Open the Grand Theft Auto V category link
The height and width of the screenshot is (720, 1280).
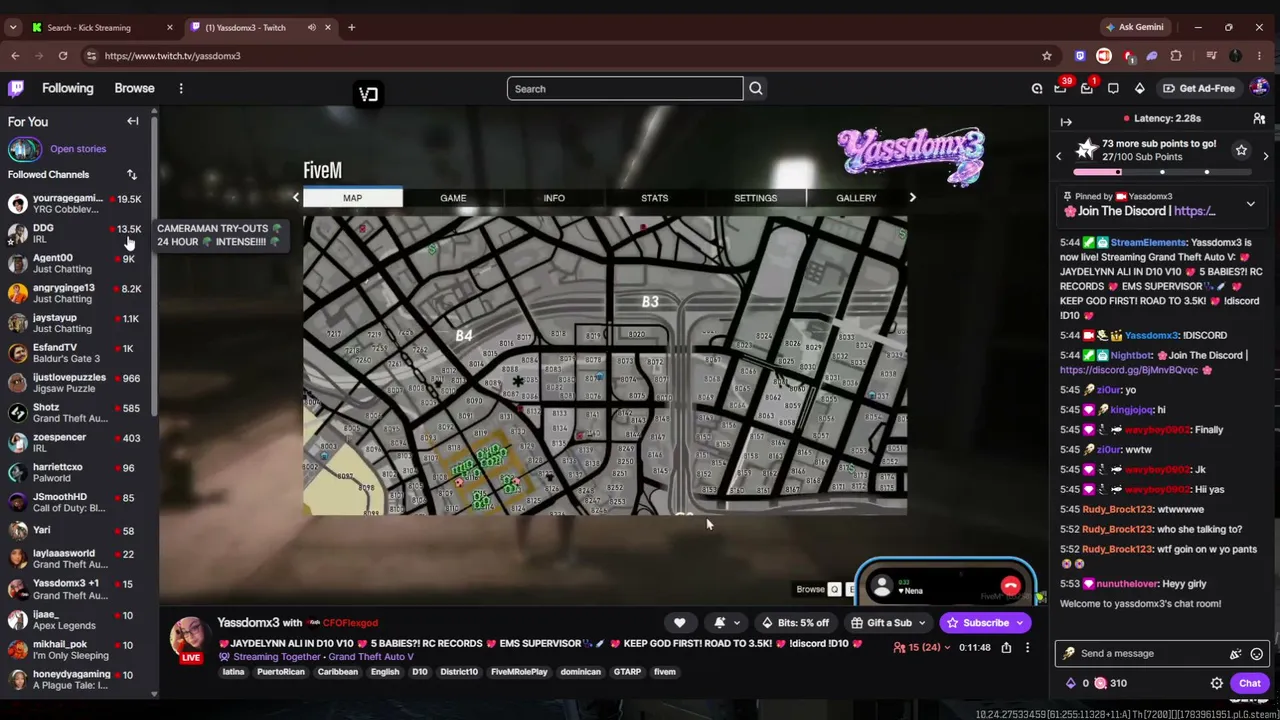[371, 657]
